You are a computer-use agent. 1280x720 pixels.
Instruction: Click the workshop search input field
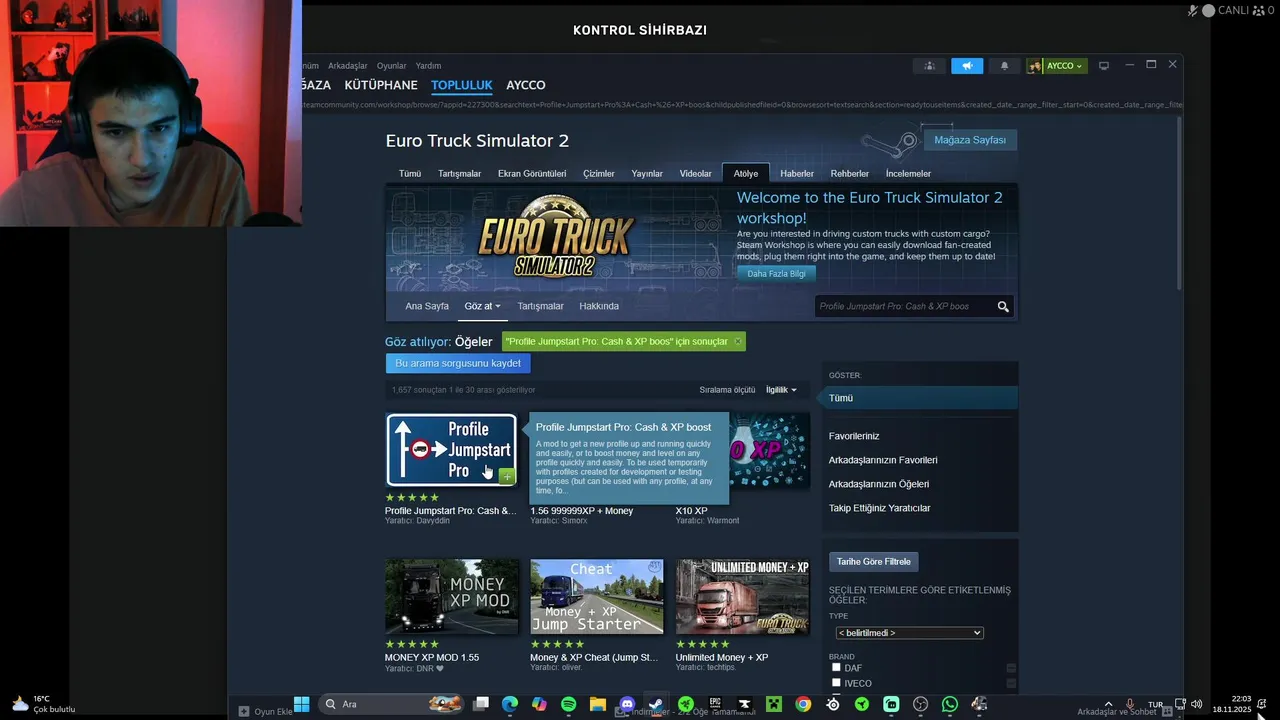click(x=904, y=307)
